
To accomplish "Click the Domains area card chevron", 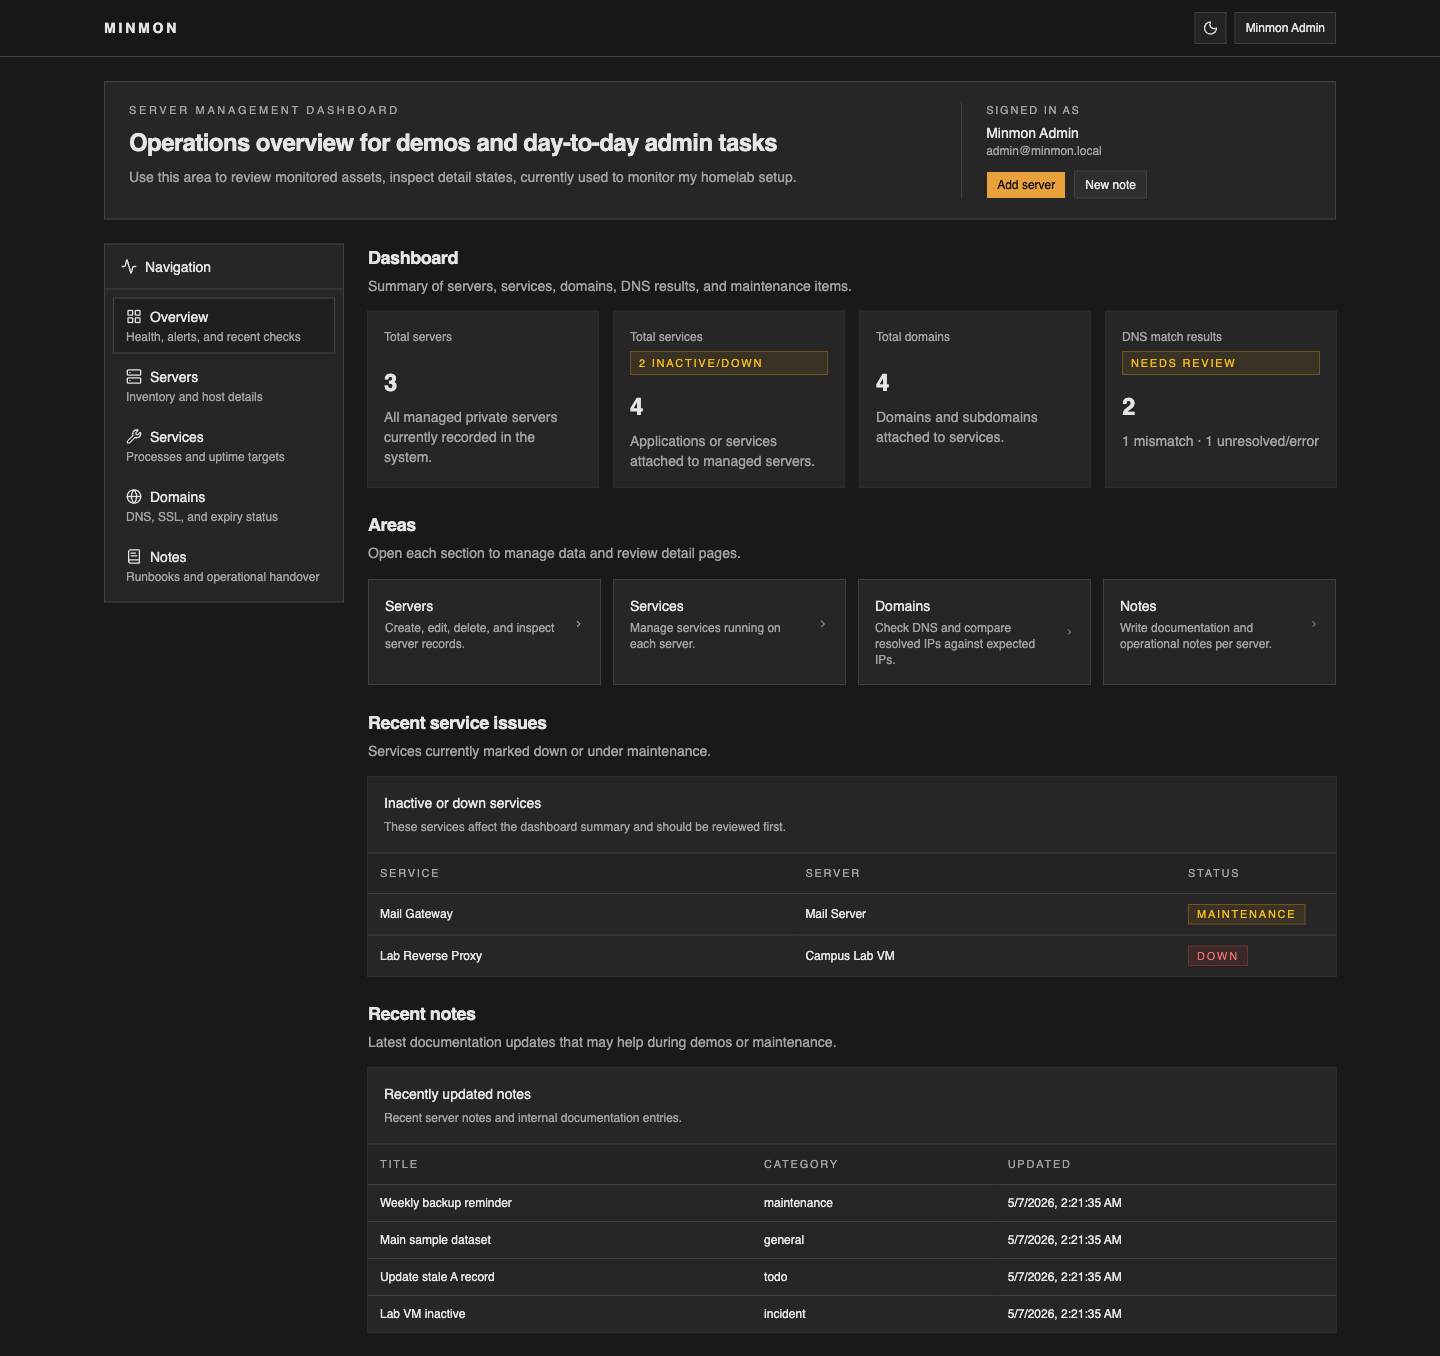I will [x=1069, y=632].
